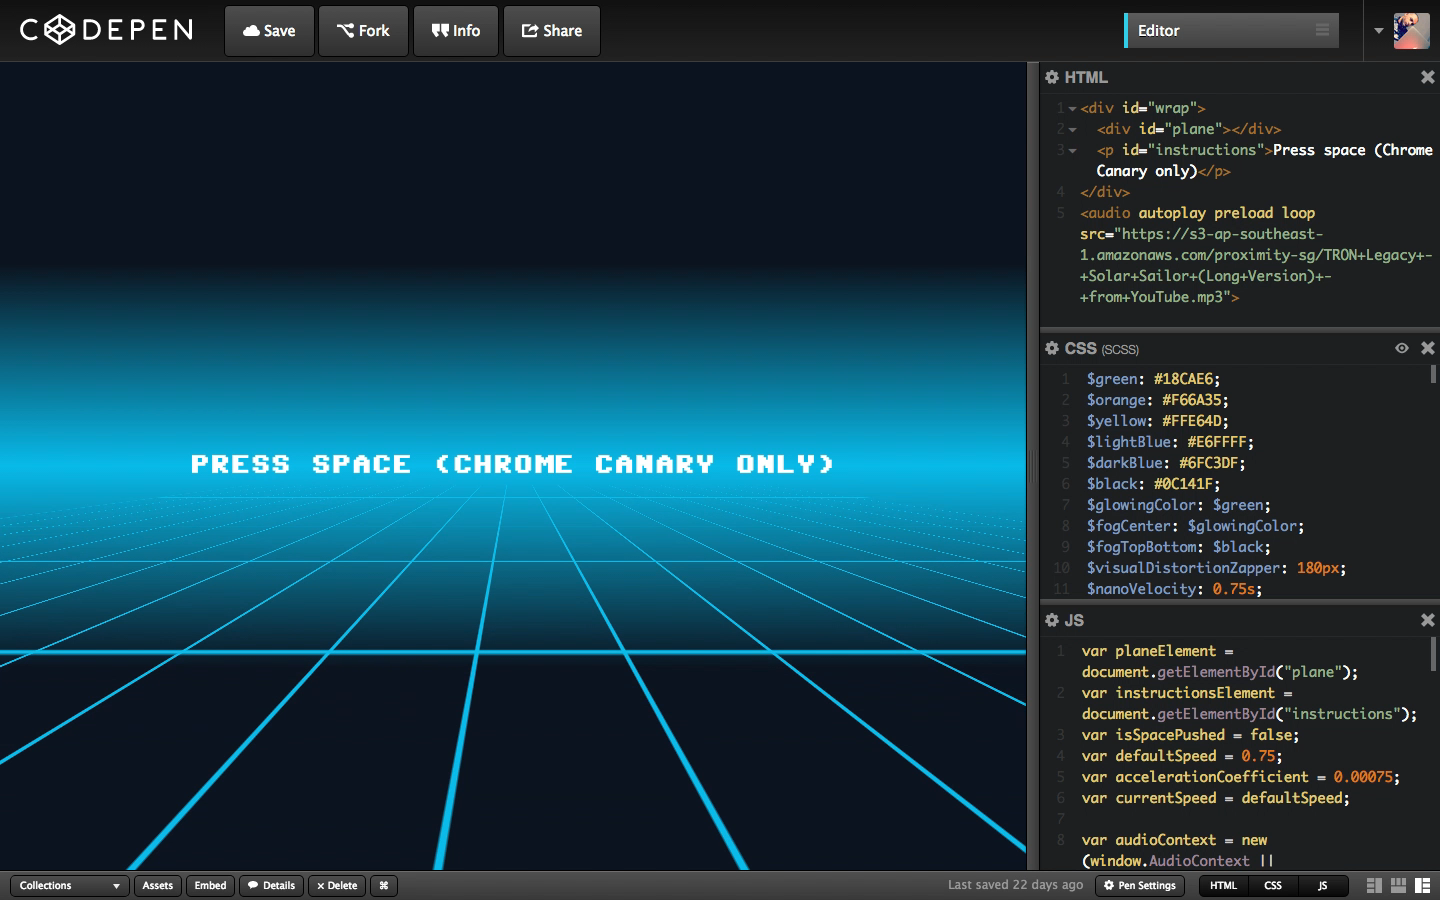Open Pen Settings
Screen dimensions: 1440x900
click(1139, 885)
